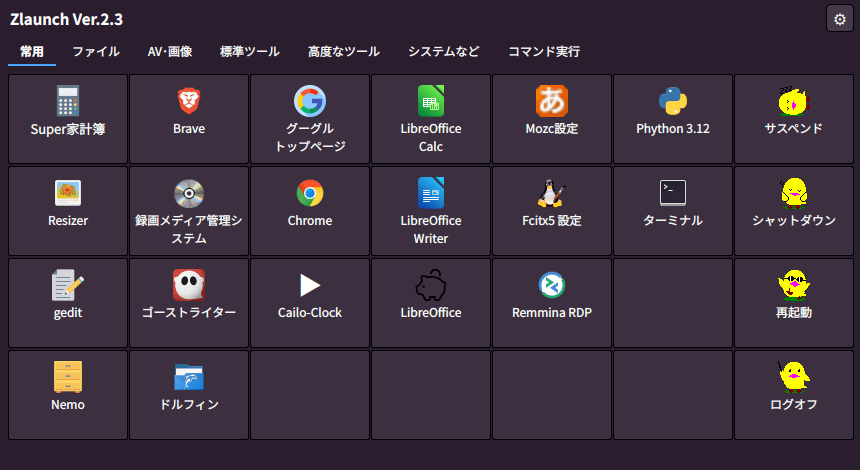Open LibreOffice Writer icon
The image size is (860, 470).
click(x=431, y=193)
